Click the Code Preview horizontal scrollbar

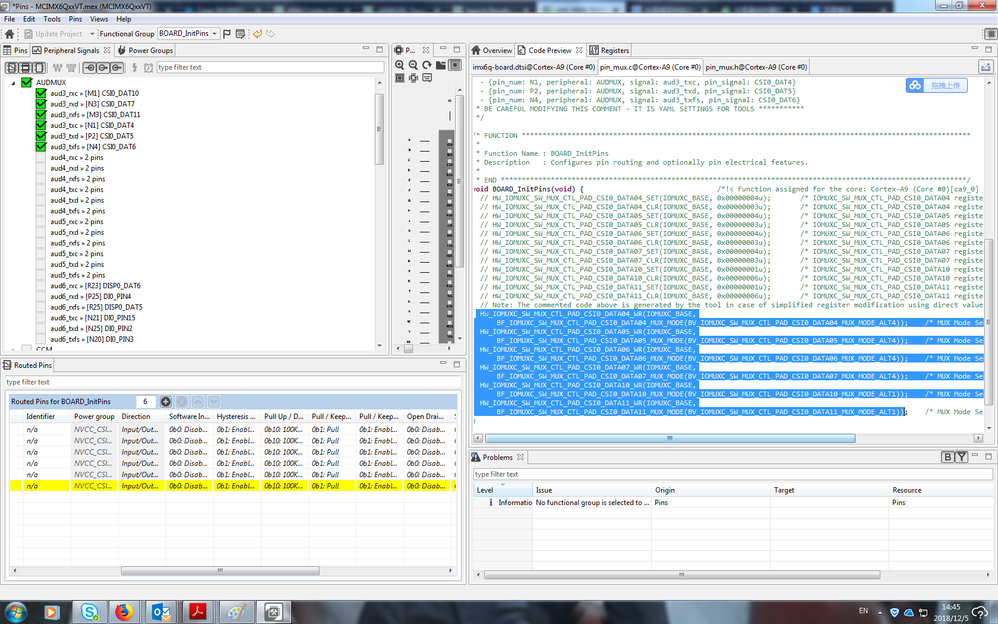coord(670,438)
